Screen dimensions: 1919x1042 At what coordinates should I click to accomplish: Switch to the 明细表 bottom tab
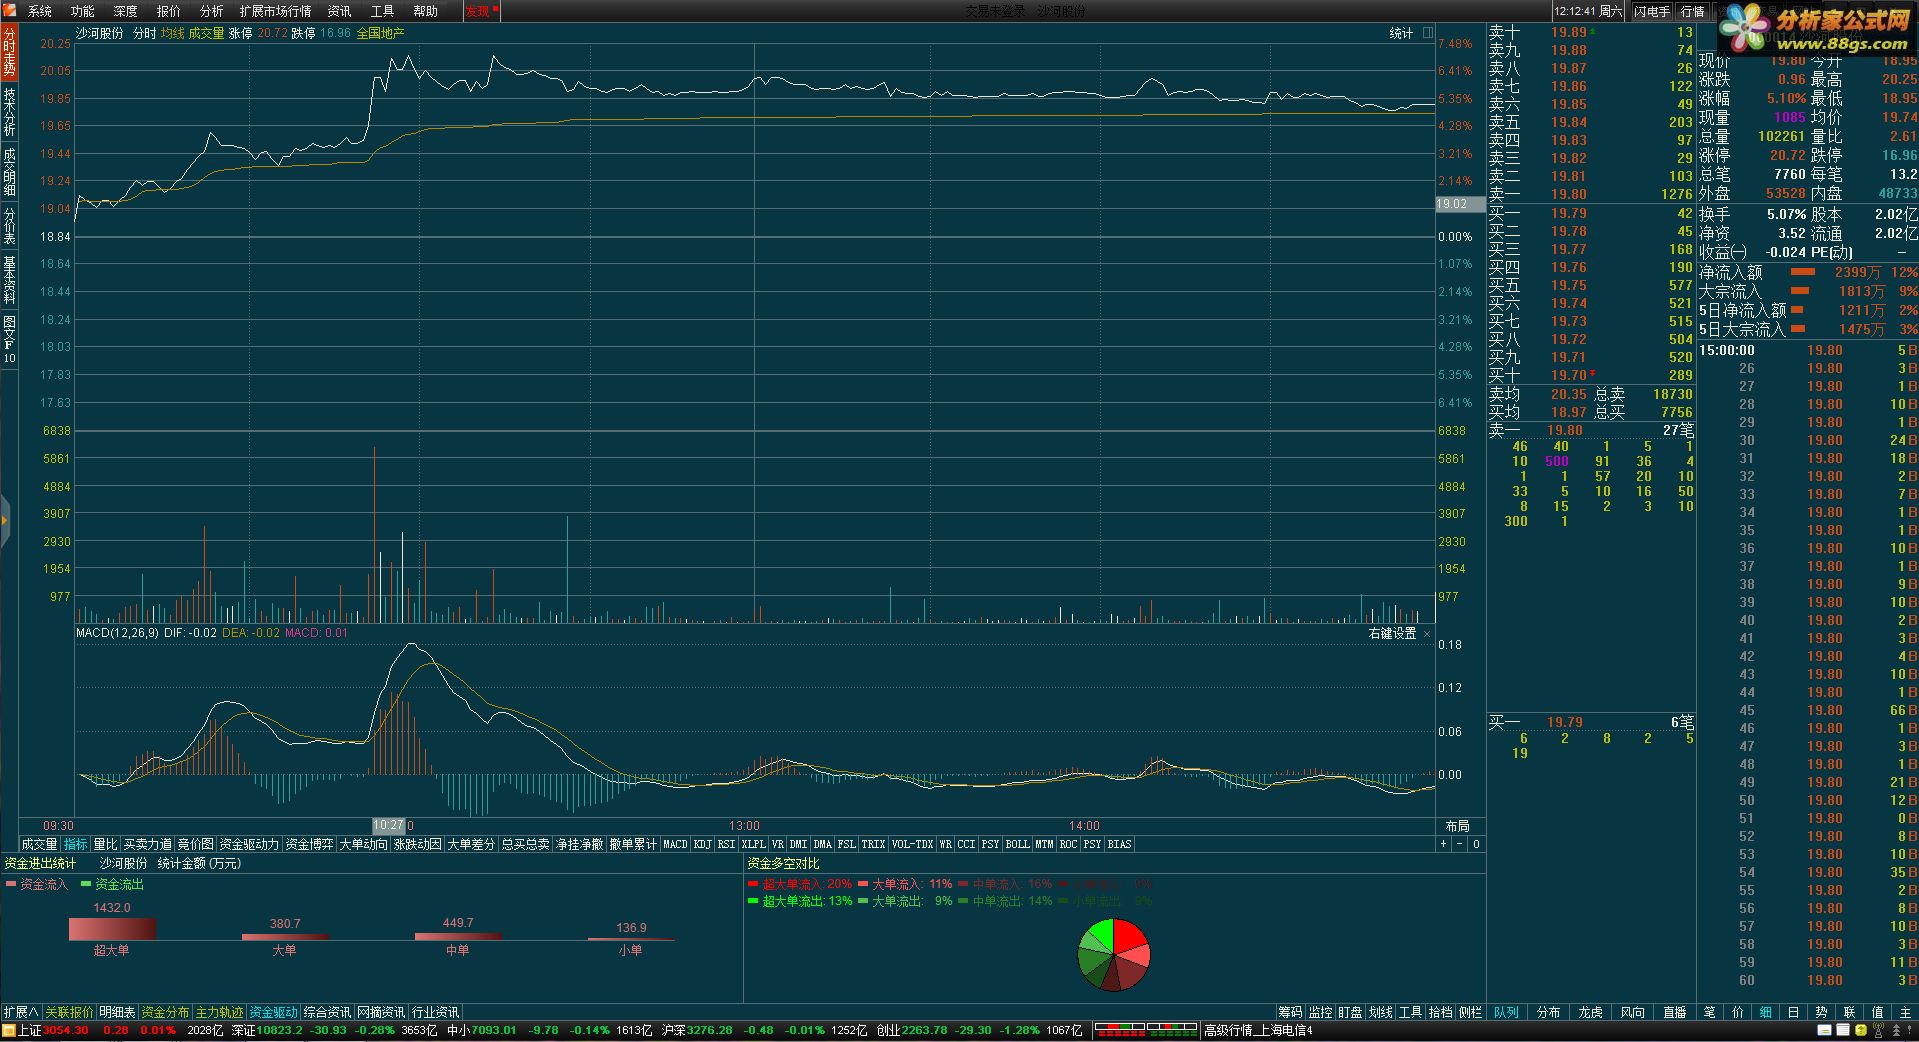[x=117, y=1012]
